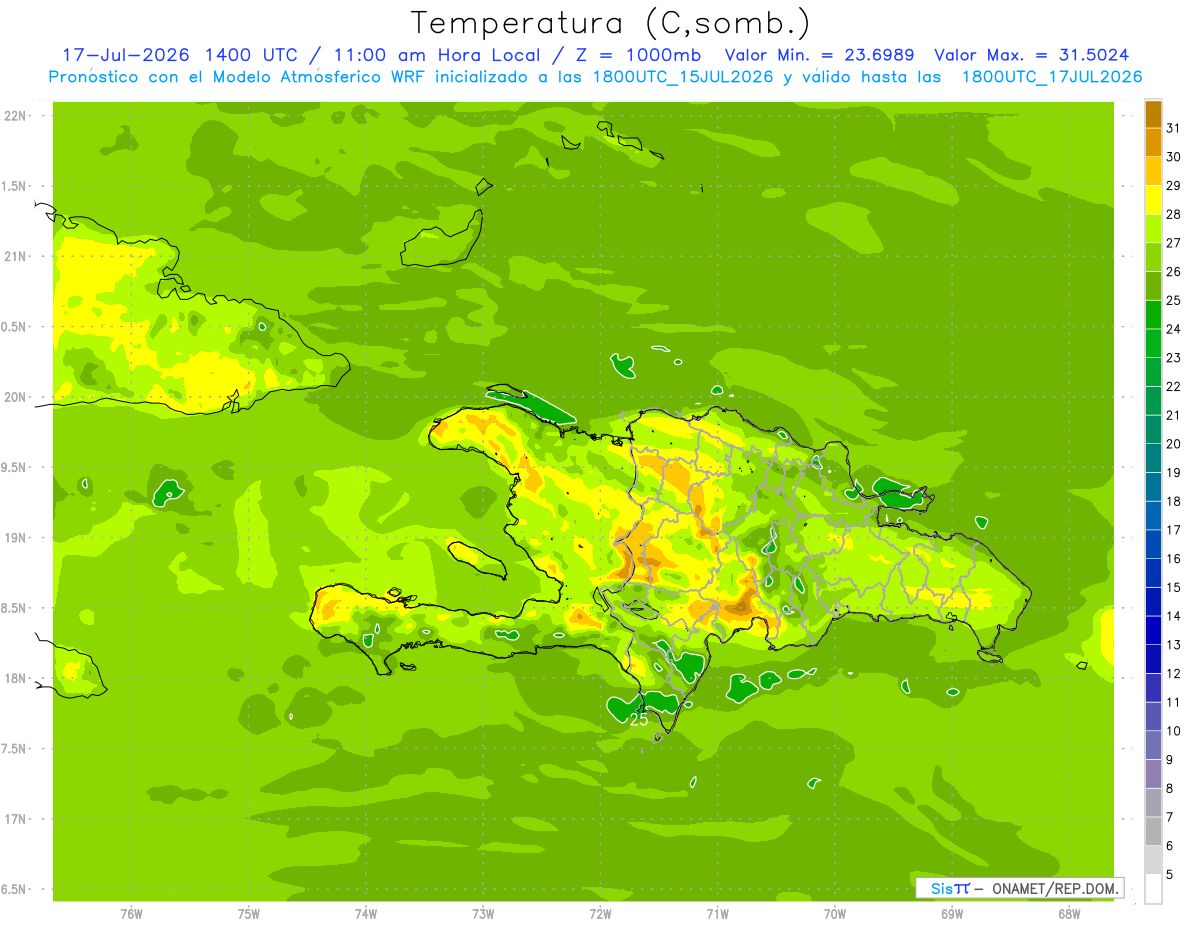Click the legend value '31'

(x=1173, y=128)
